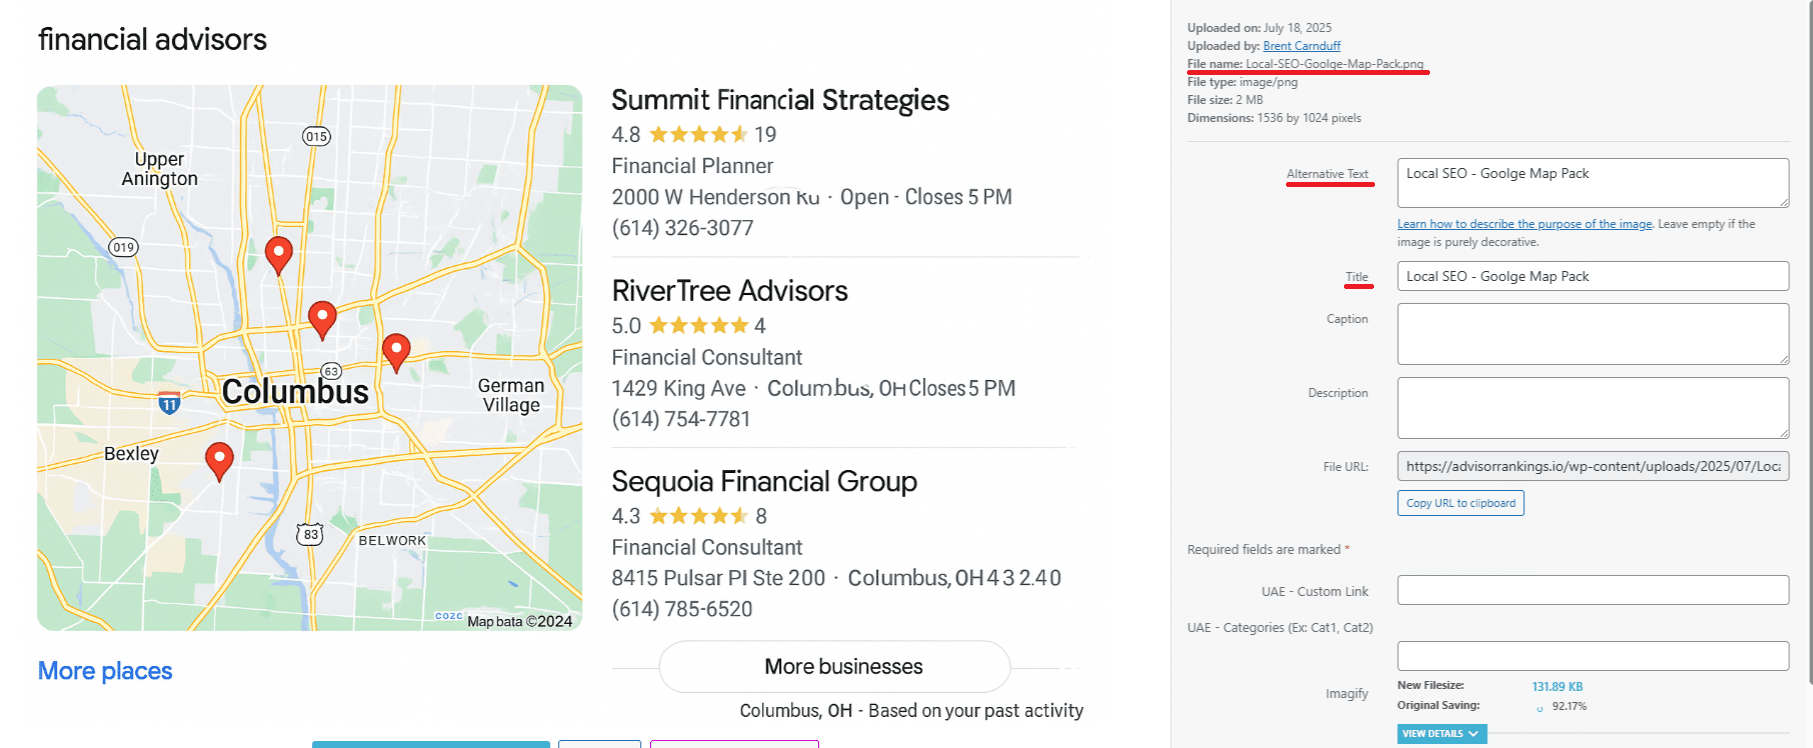Click the 'UAE - Custom Link' label
The width and height of the screenshot is (1813, 748).
tap(1315, 592)
